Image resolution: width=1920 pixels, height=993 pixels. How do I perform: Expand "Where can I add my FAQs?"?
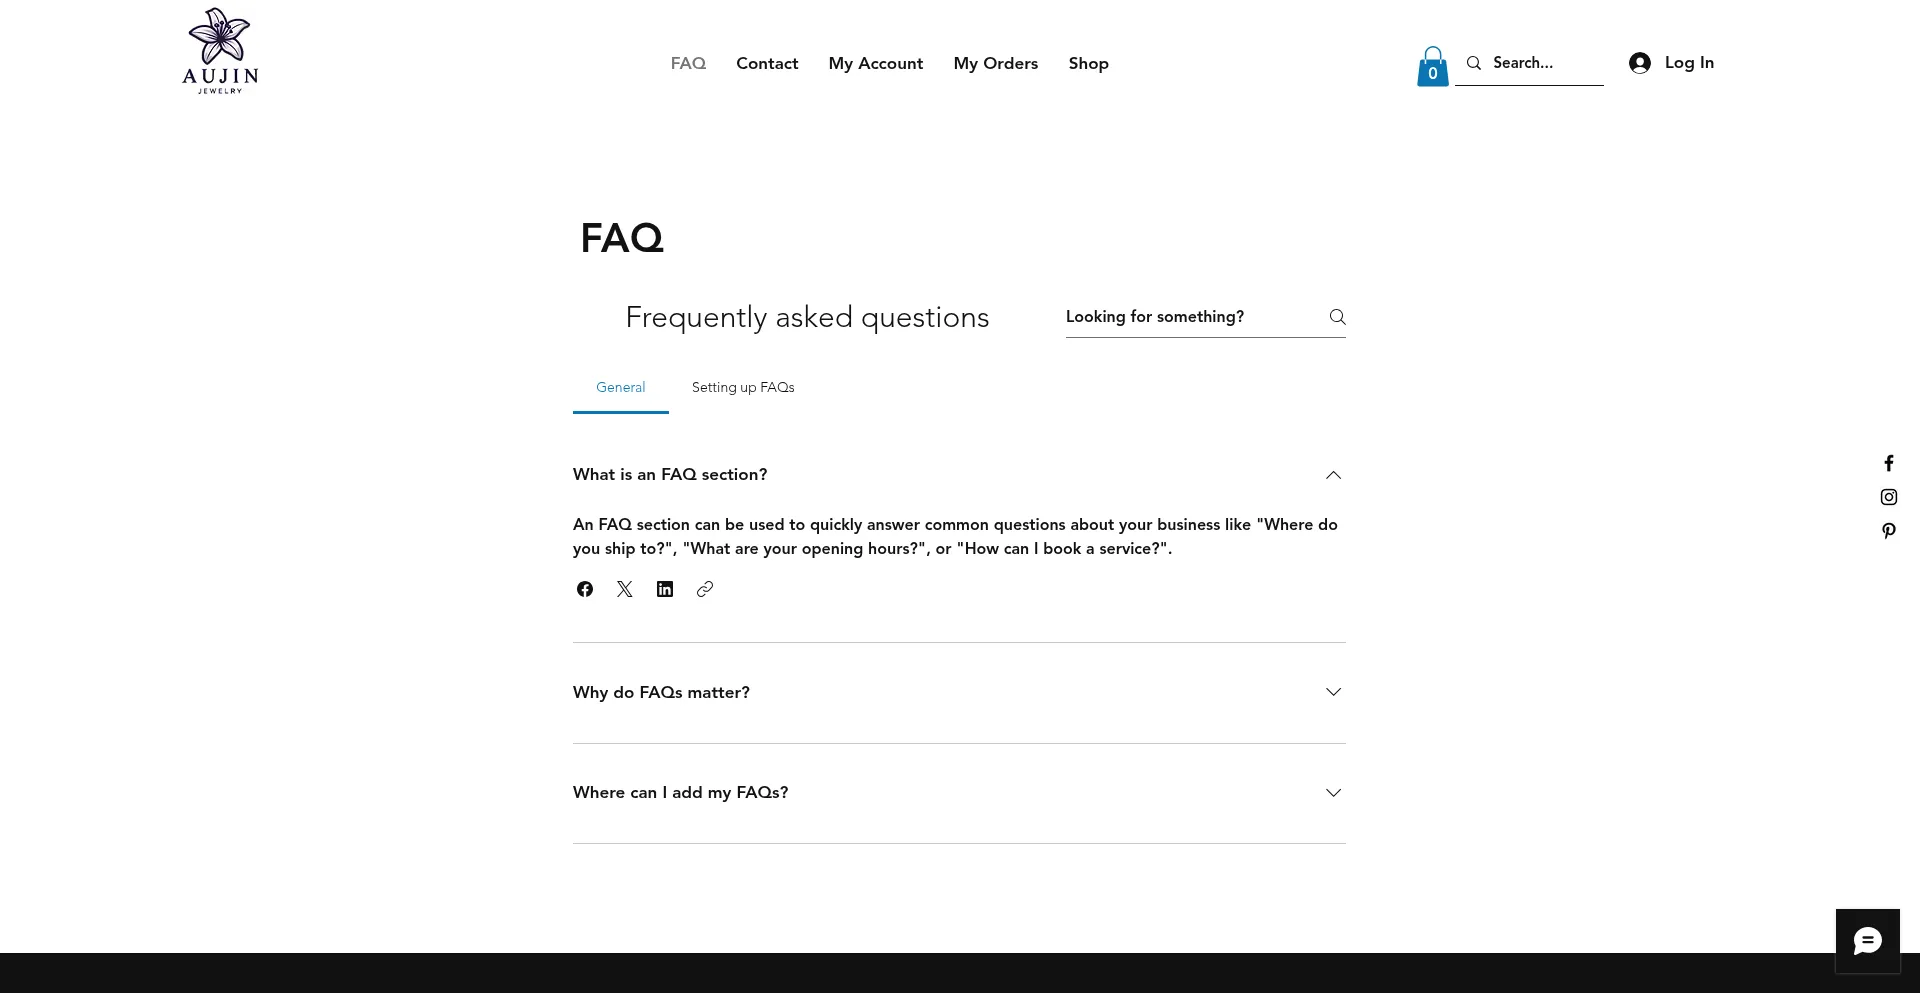coord(959,793)
